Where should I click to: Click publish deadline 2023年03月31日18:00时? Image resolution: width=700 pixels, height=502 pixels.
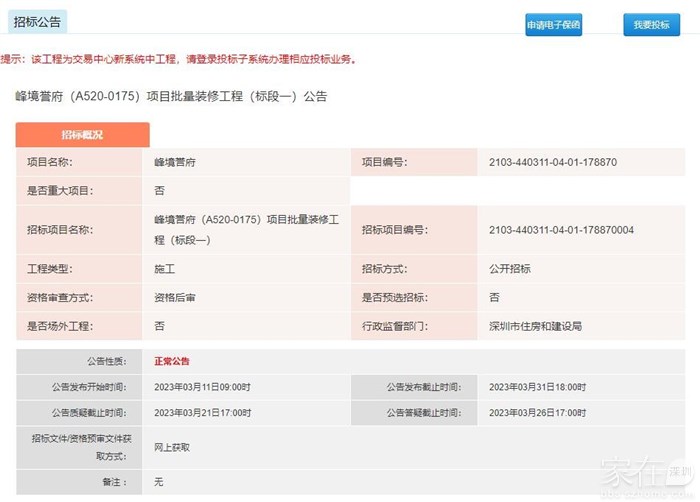[x=538, y=386]
